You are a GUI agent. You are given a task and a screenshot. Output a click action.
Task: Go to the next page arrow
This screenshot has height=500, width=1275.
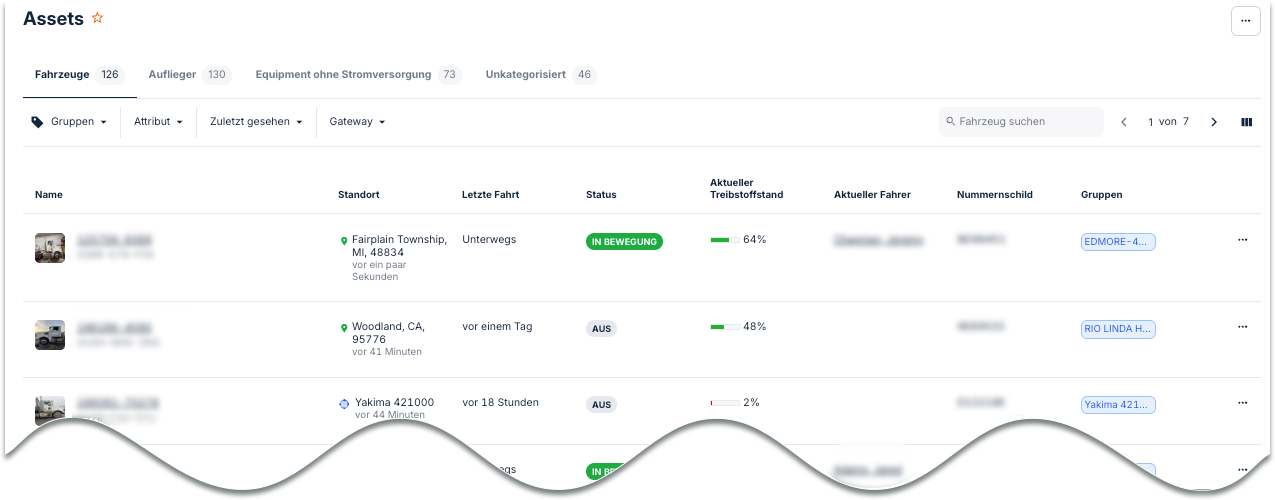tap(1214, 122)
